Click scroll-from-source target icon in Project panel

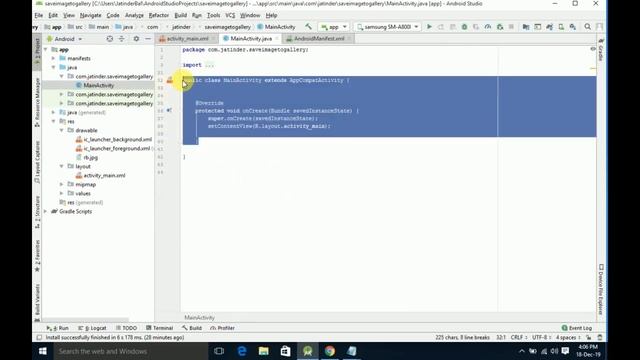110,39
